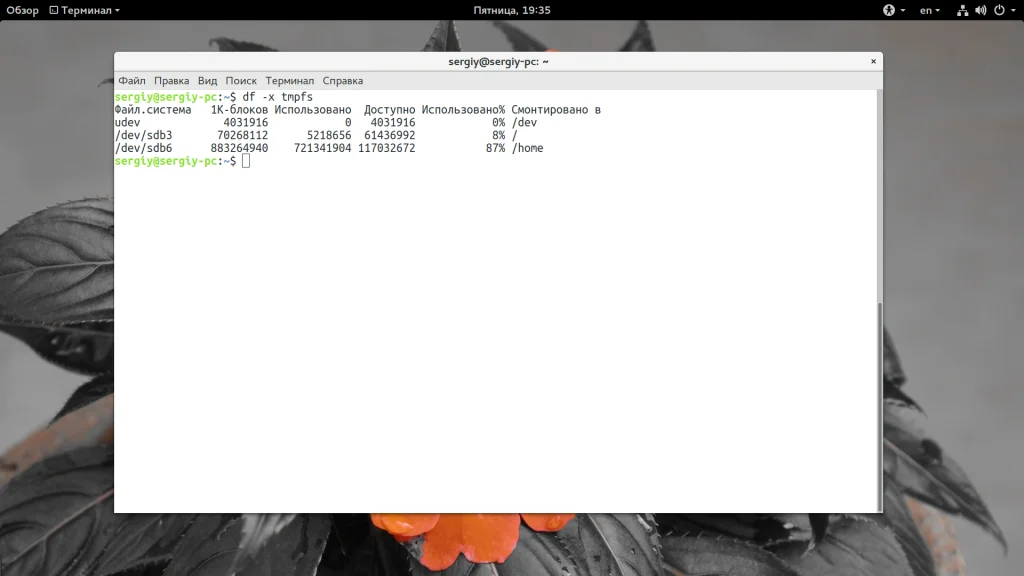Expand the en keyboard layout dropdown
Viewport: 1024px width, 576px height.
(930, 10)
